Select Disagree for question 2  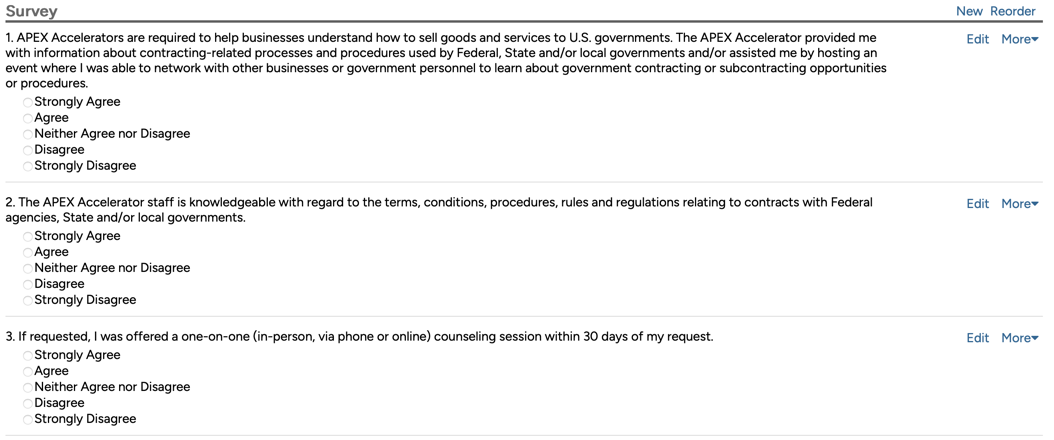(28, 284)
